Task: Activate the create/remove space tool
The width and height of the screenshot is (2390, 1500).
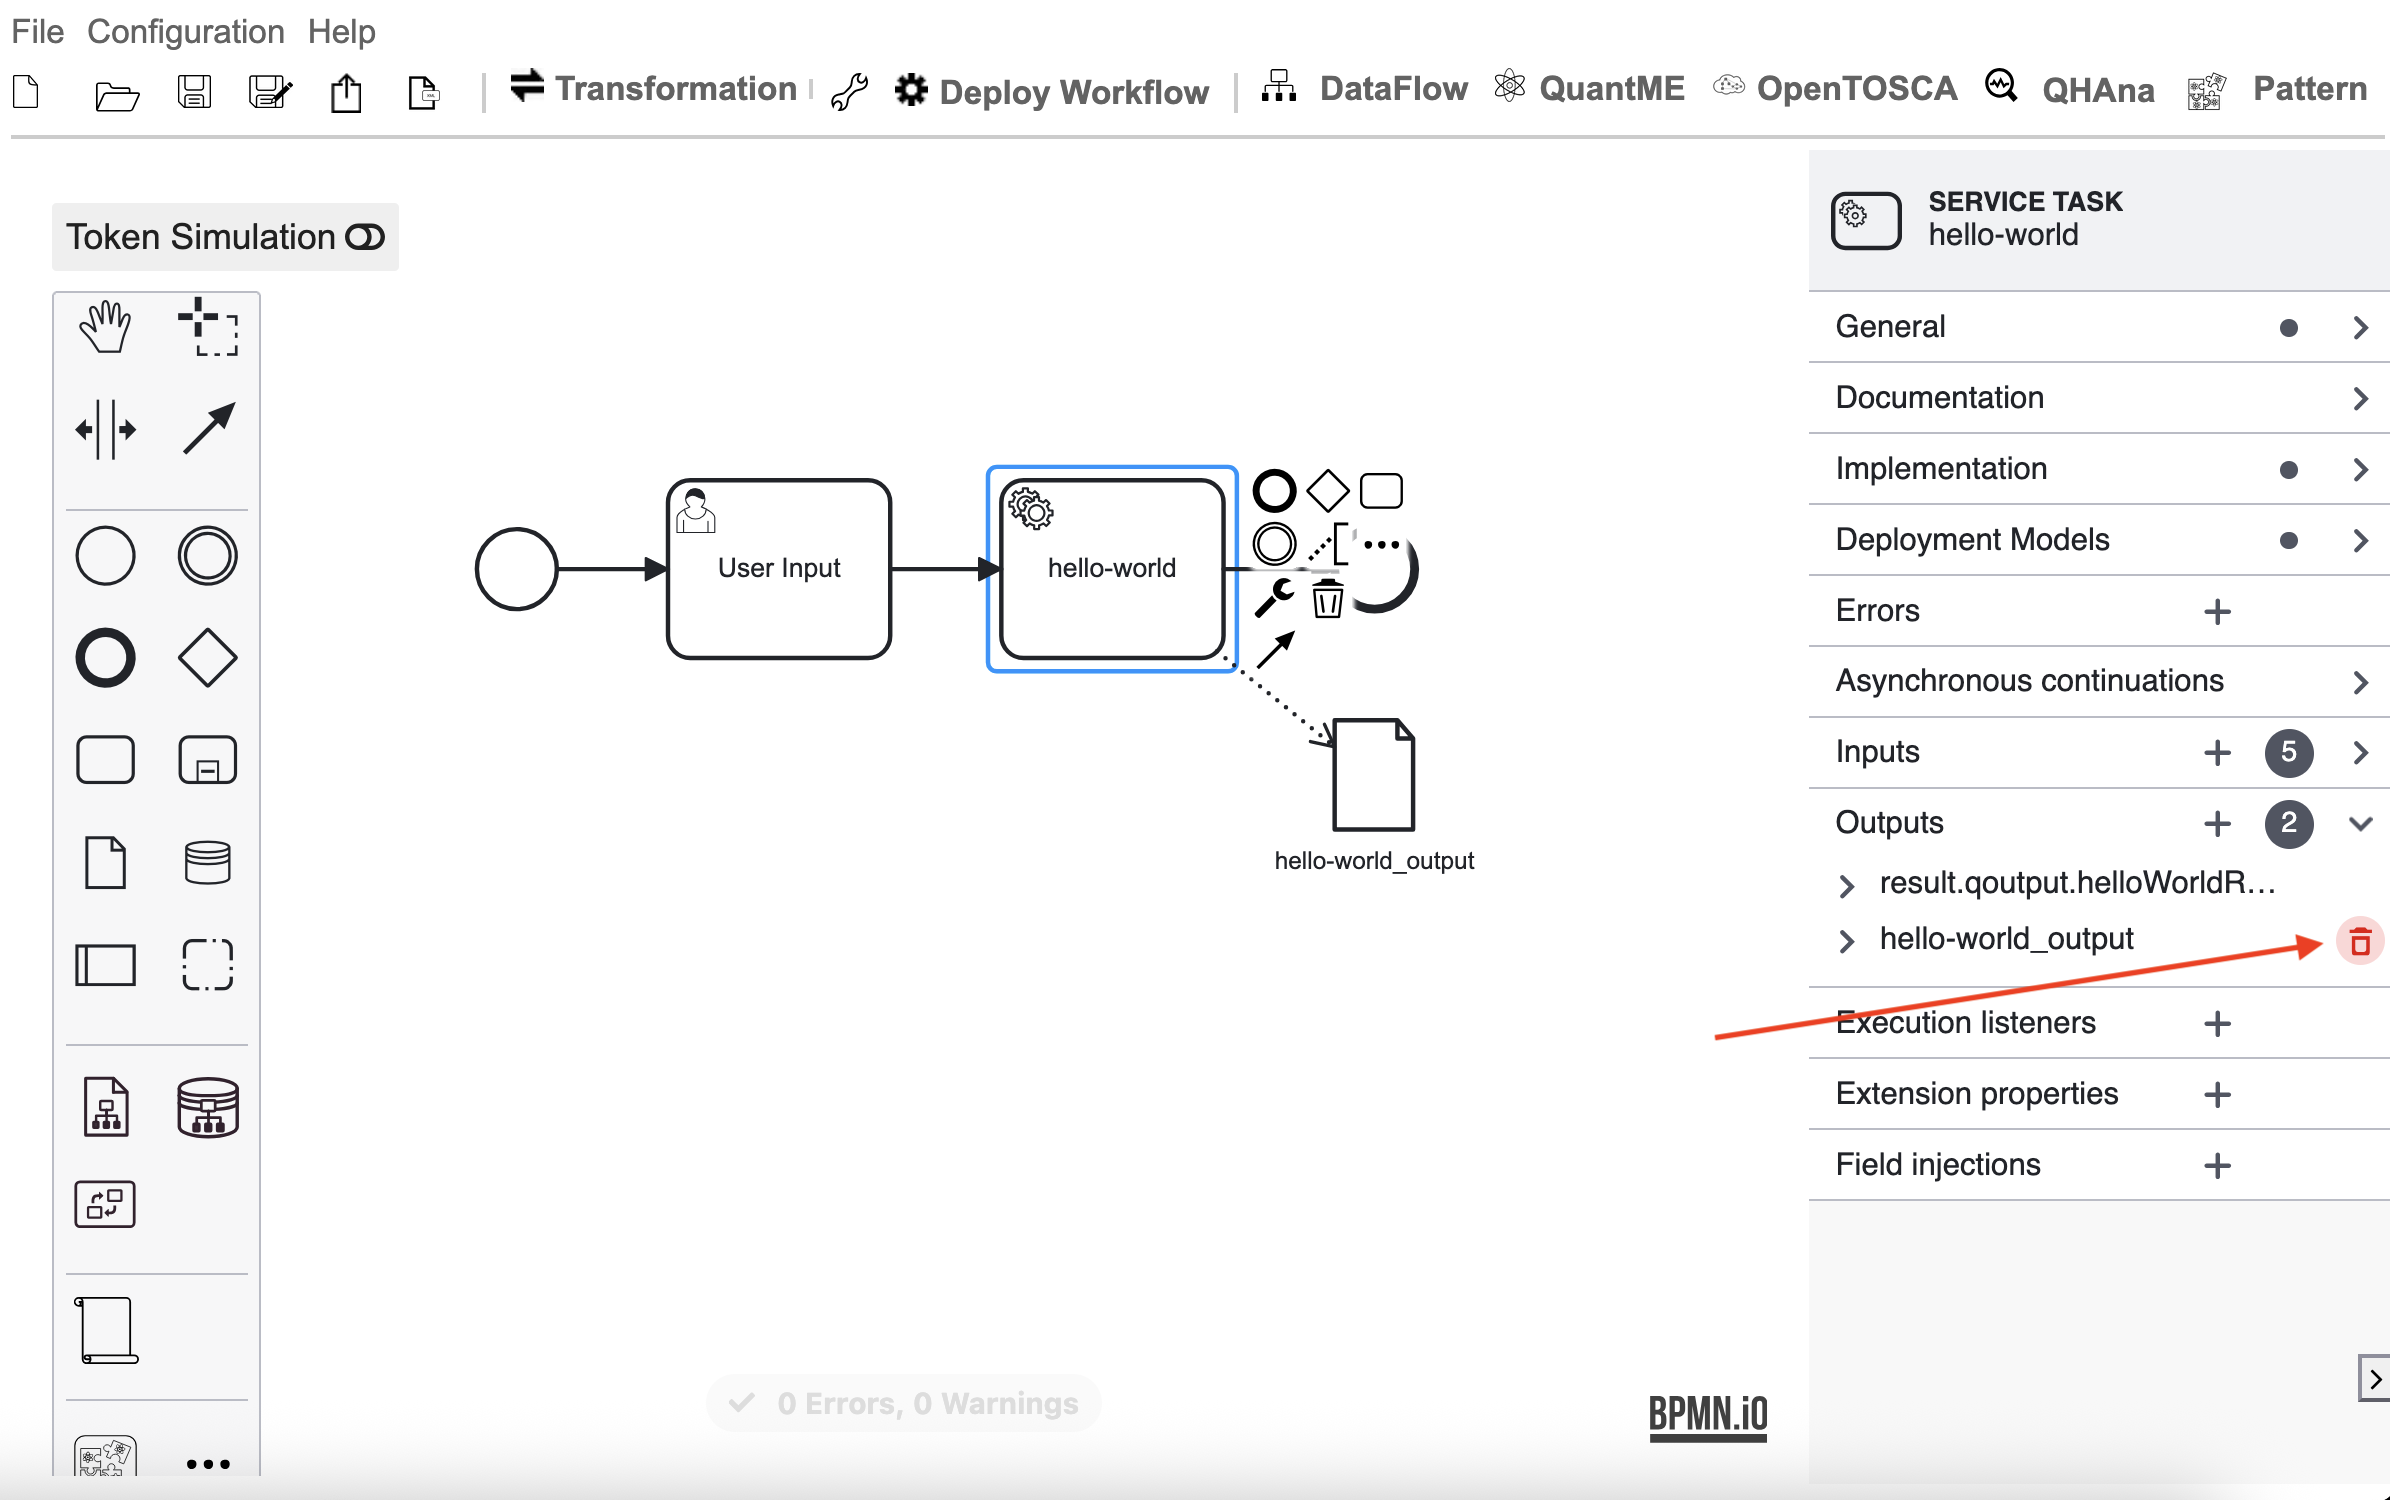Action: tap(105, 430)
